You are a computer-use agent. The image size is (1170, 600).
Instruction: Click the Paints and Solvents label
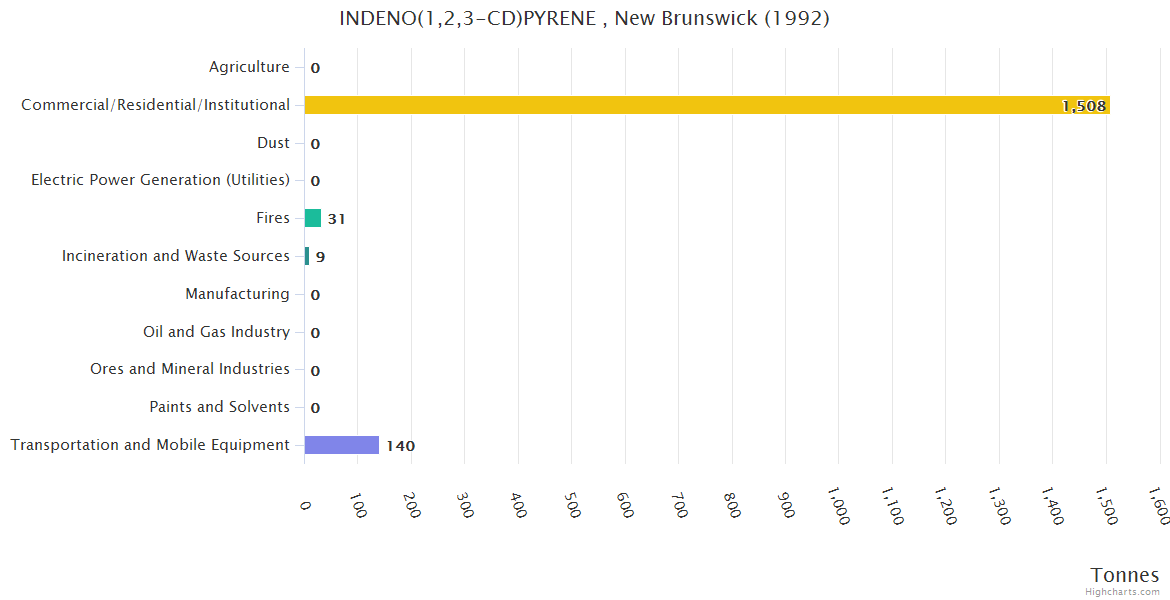pos(219,407)
